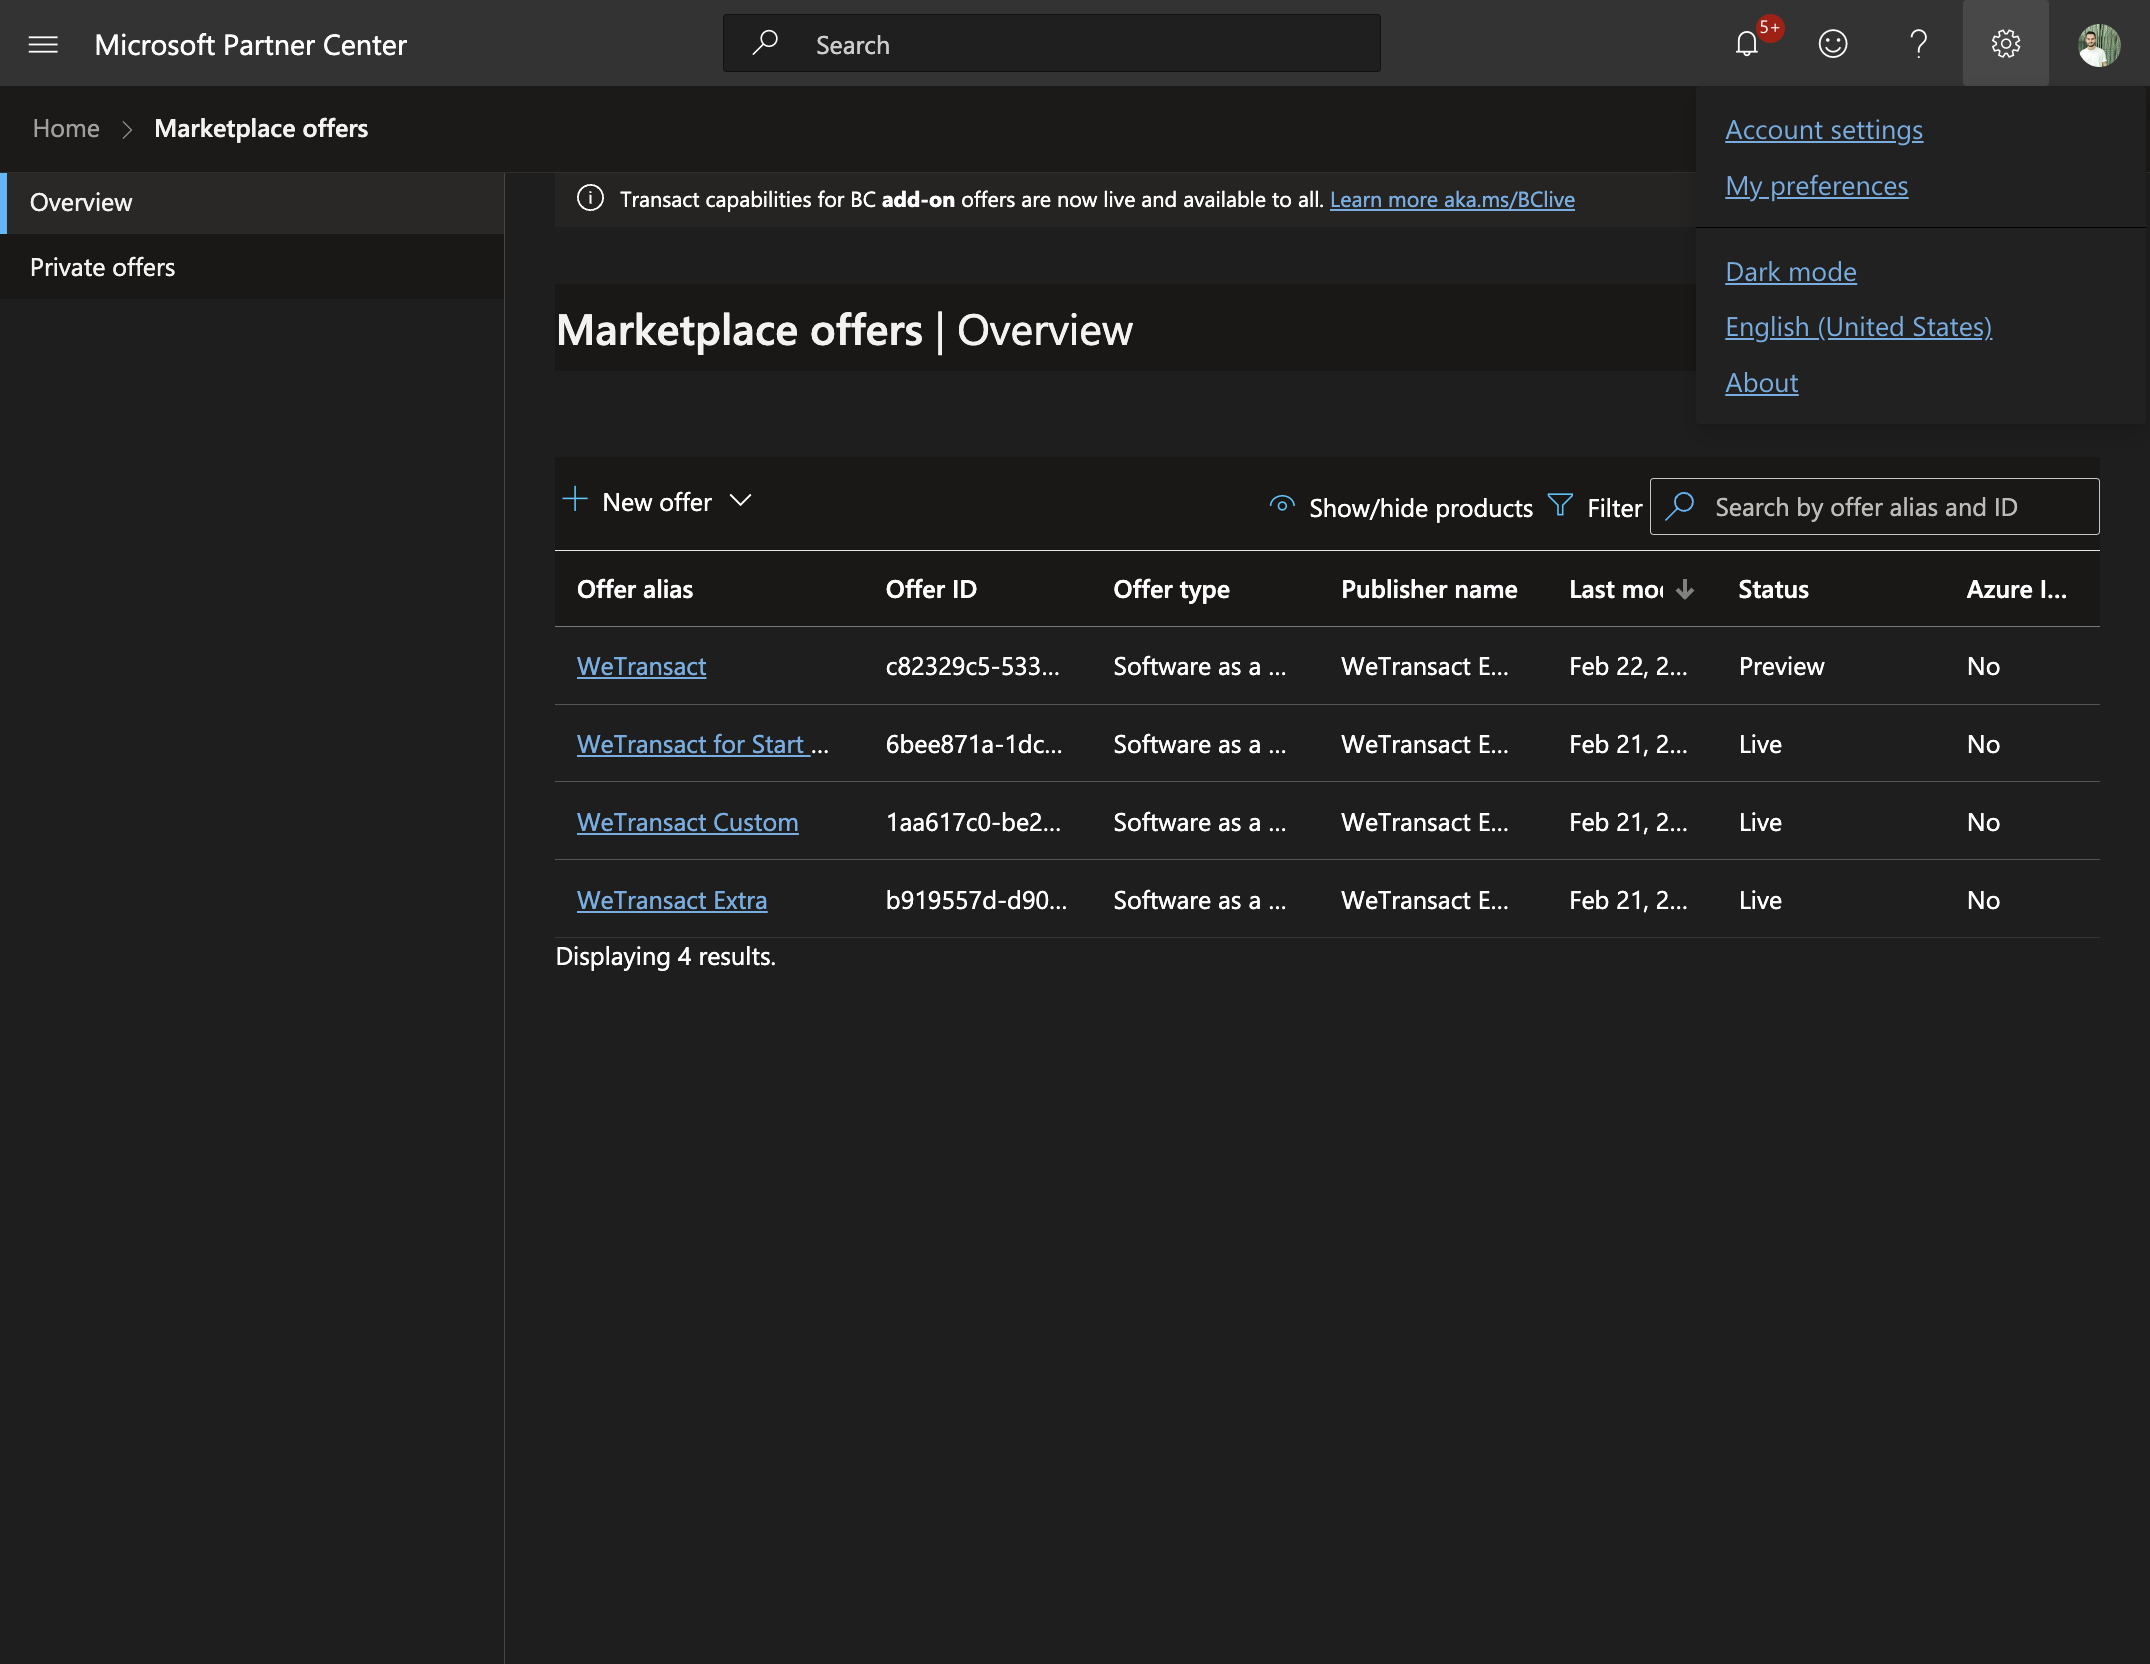Open WeTransact for Start offer
The image size is (2150, 1664).
[x=702, y=744]
